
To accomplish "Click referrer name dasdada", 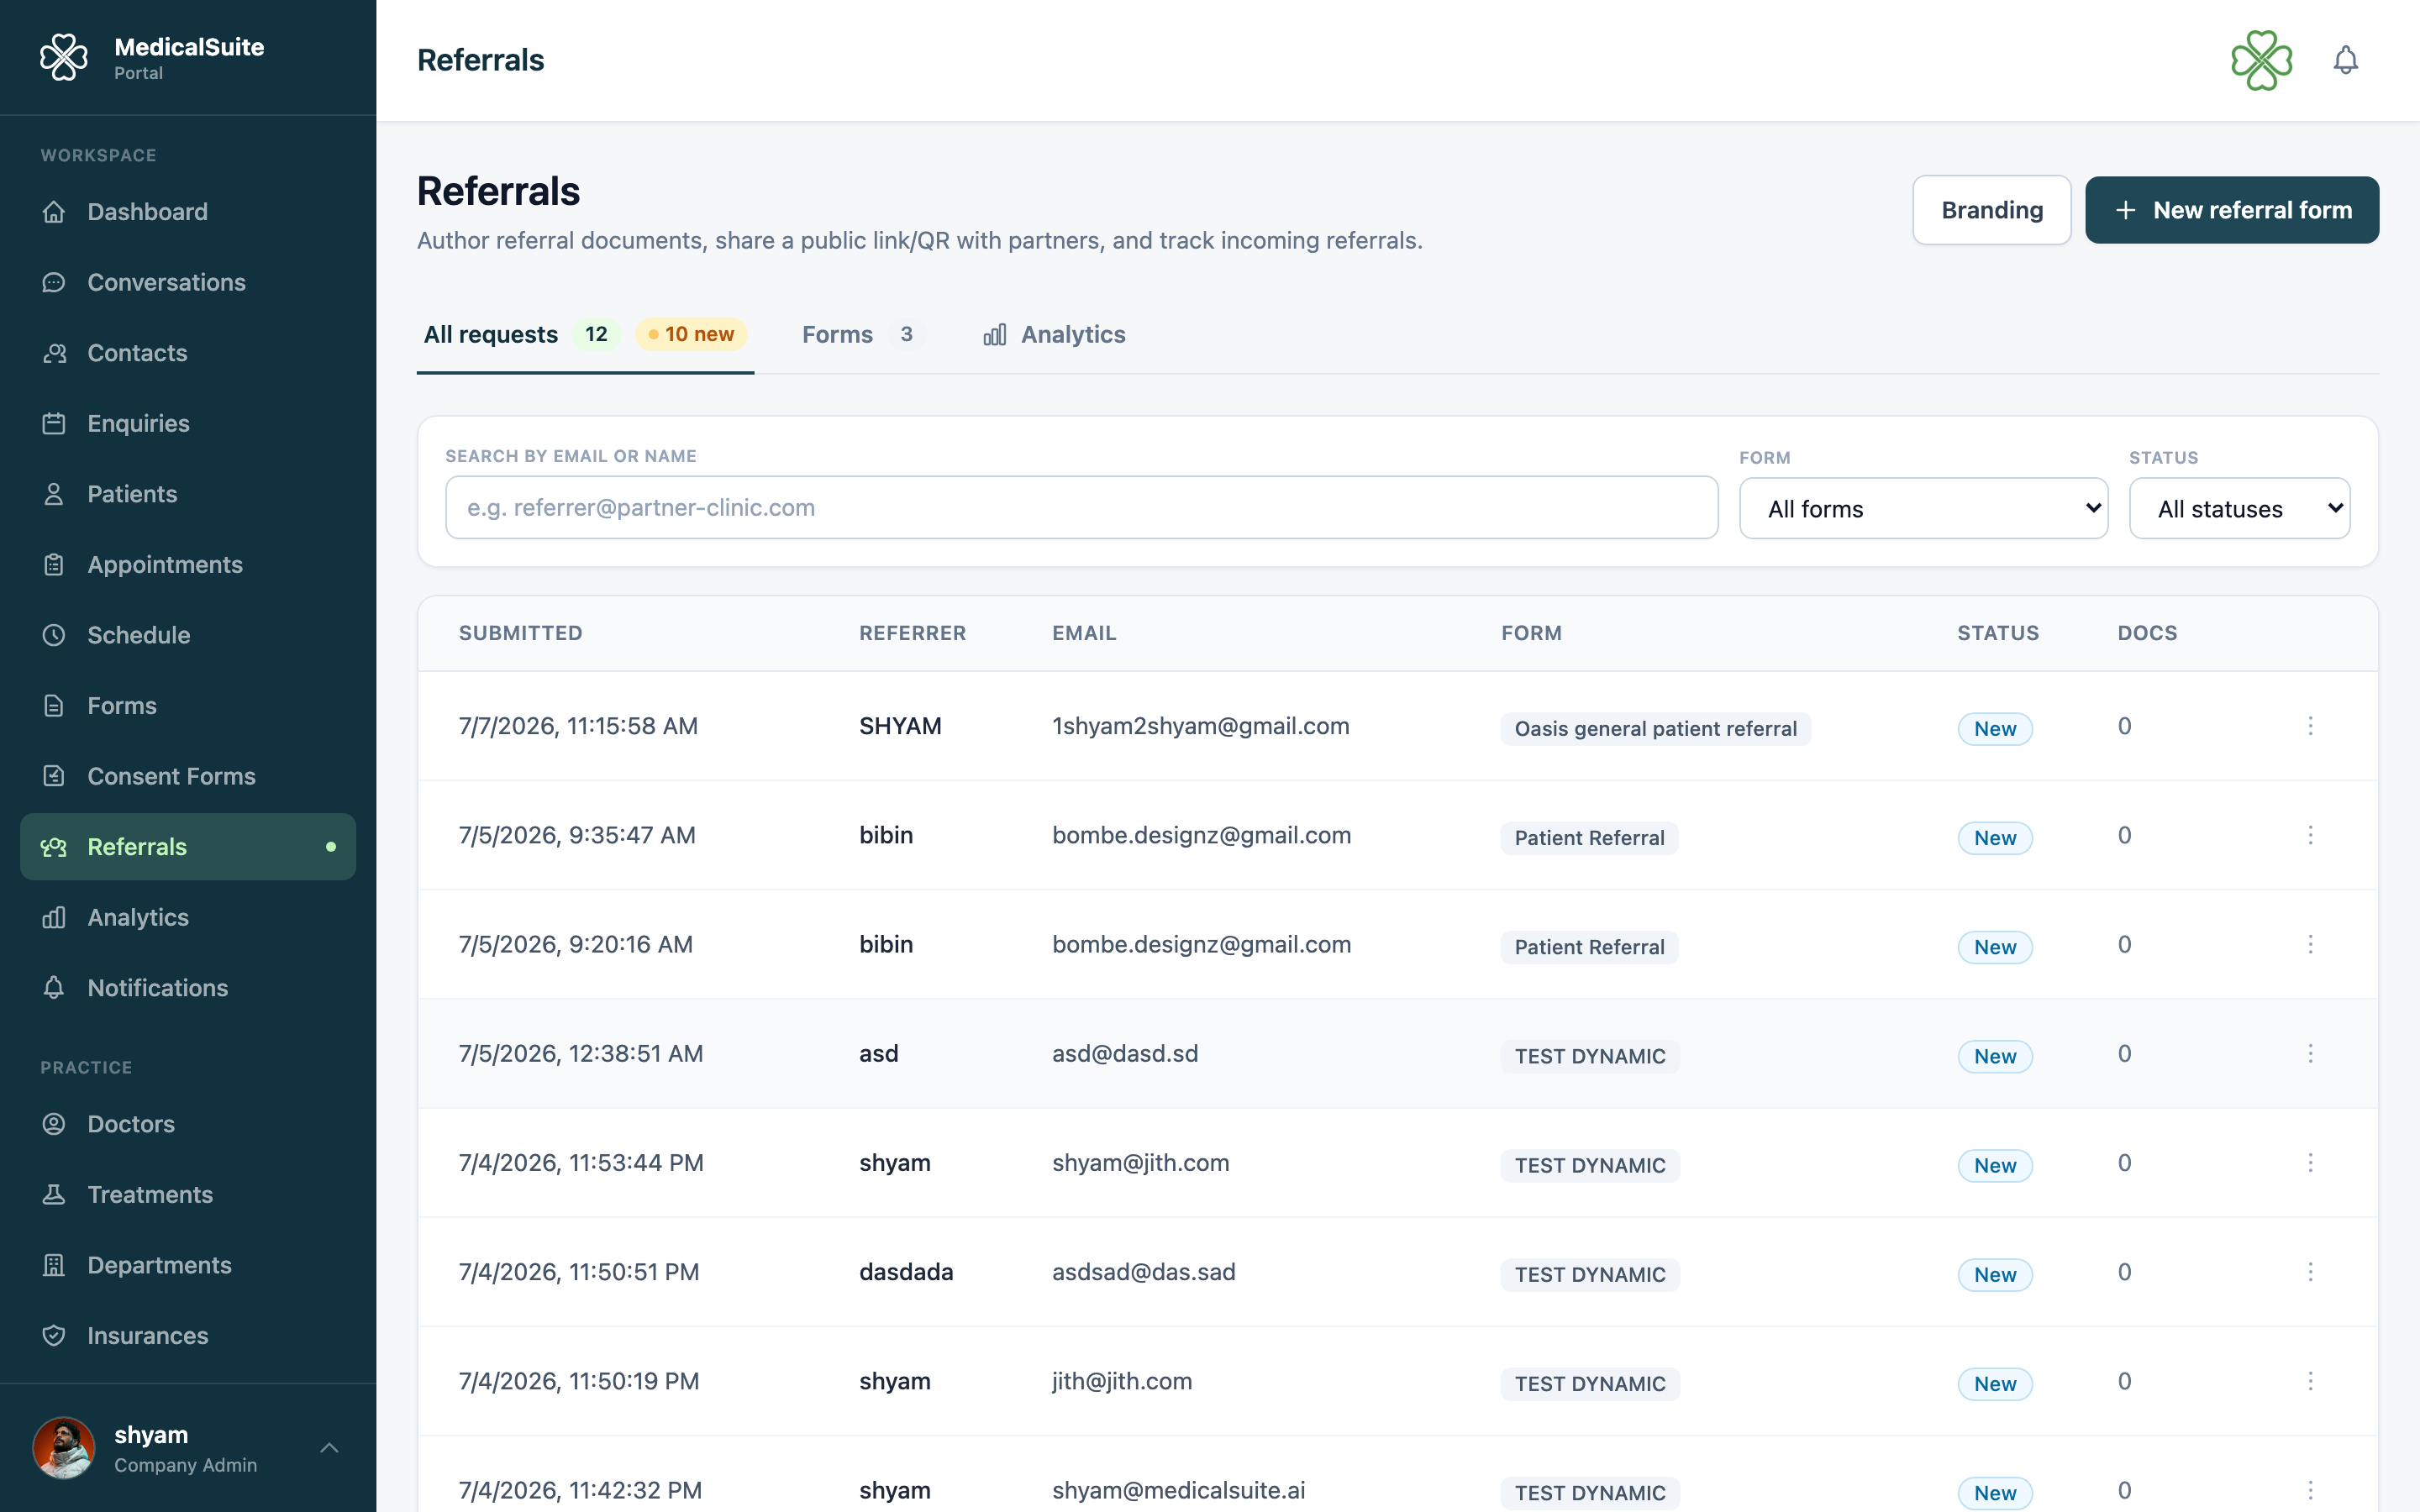I will click(x=906, y=1272).
